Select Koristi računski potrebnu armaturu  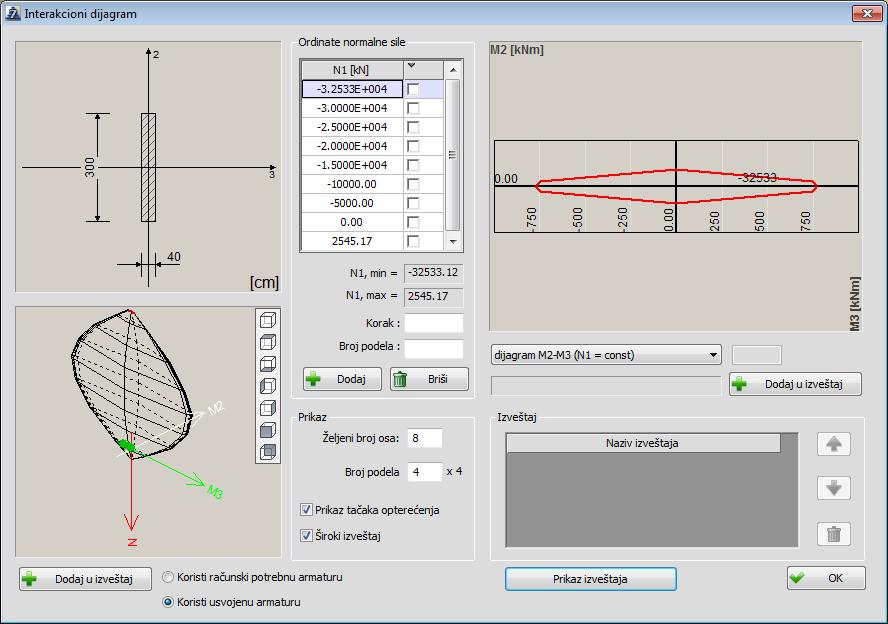(x=168, y=577)
